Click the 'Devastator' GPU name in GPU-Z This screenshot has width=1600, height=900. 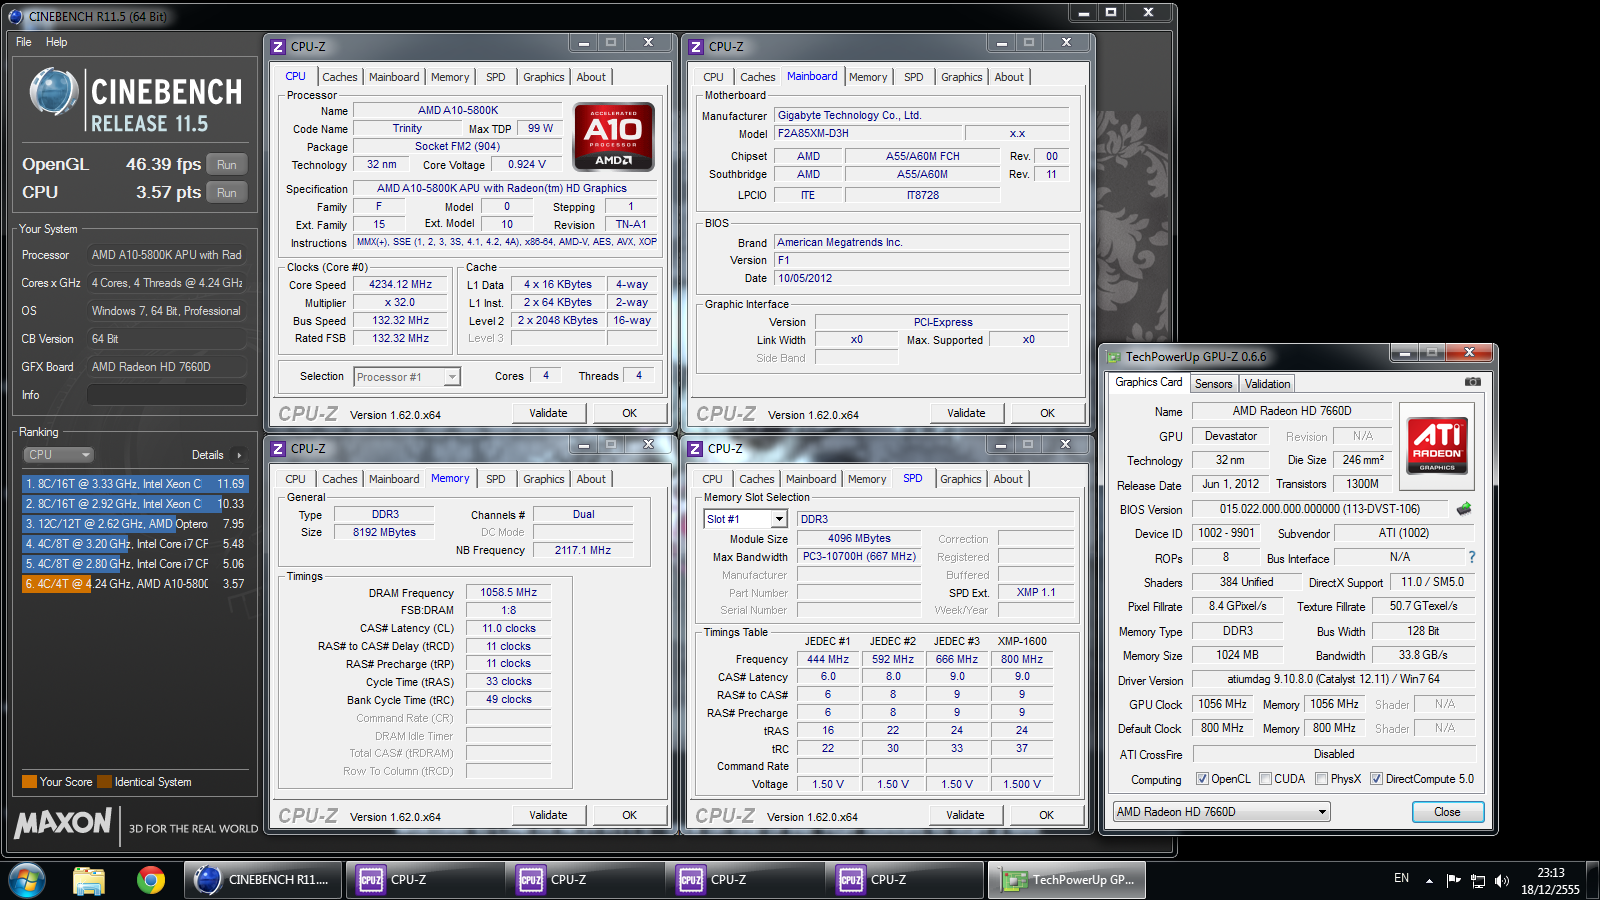coord(1231,436)
